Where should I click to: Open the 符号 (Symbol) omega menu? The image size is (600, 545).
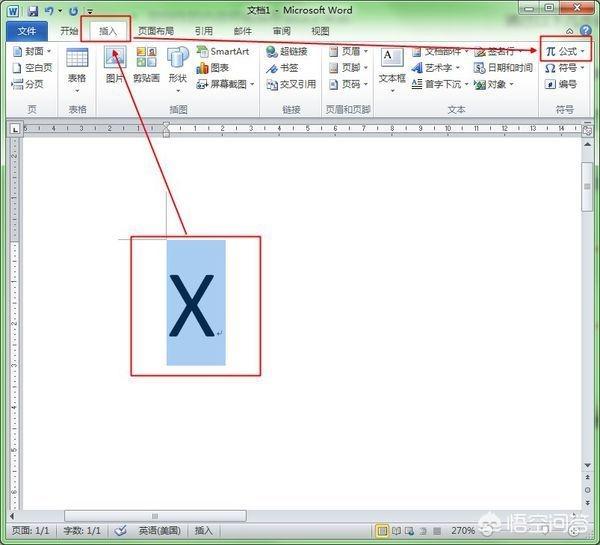point(564,68)
